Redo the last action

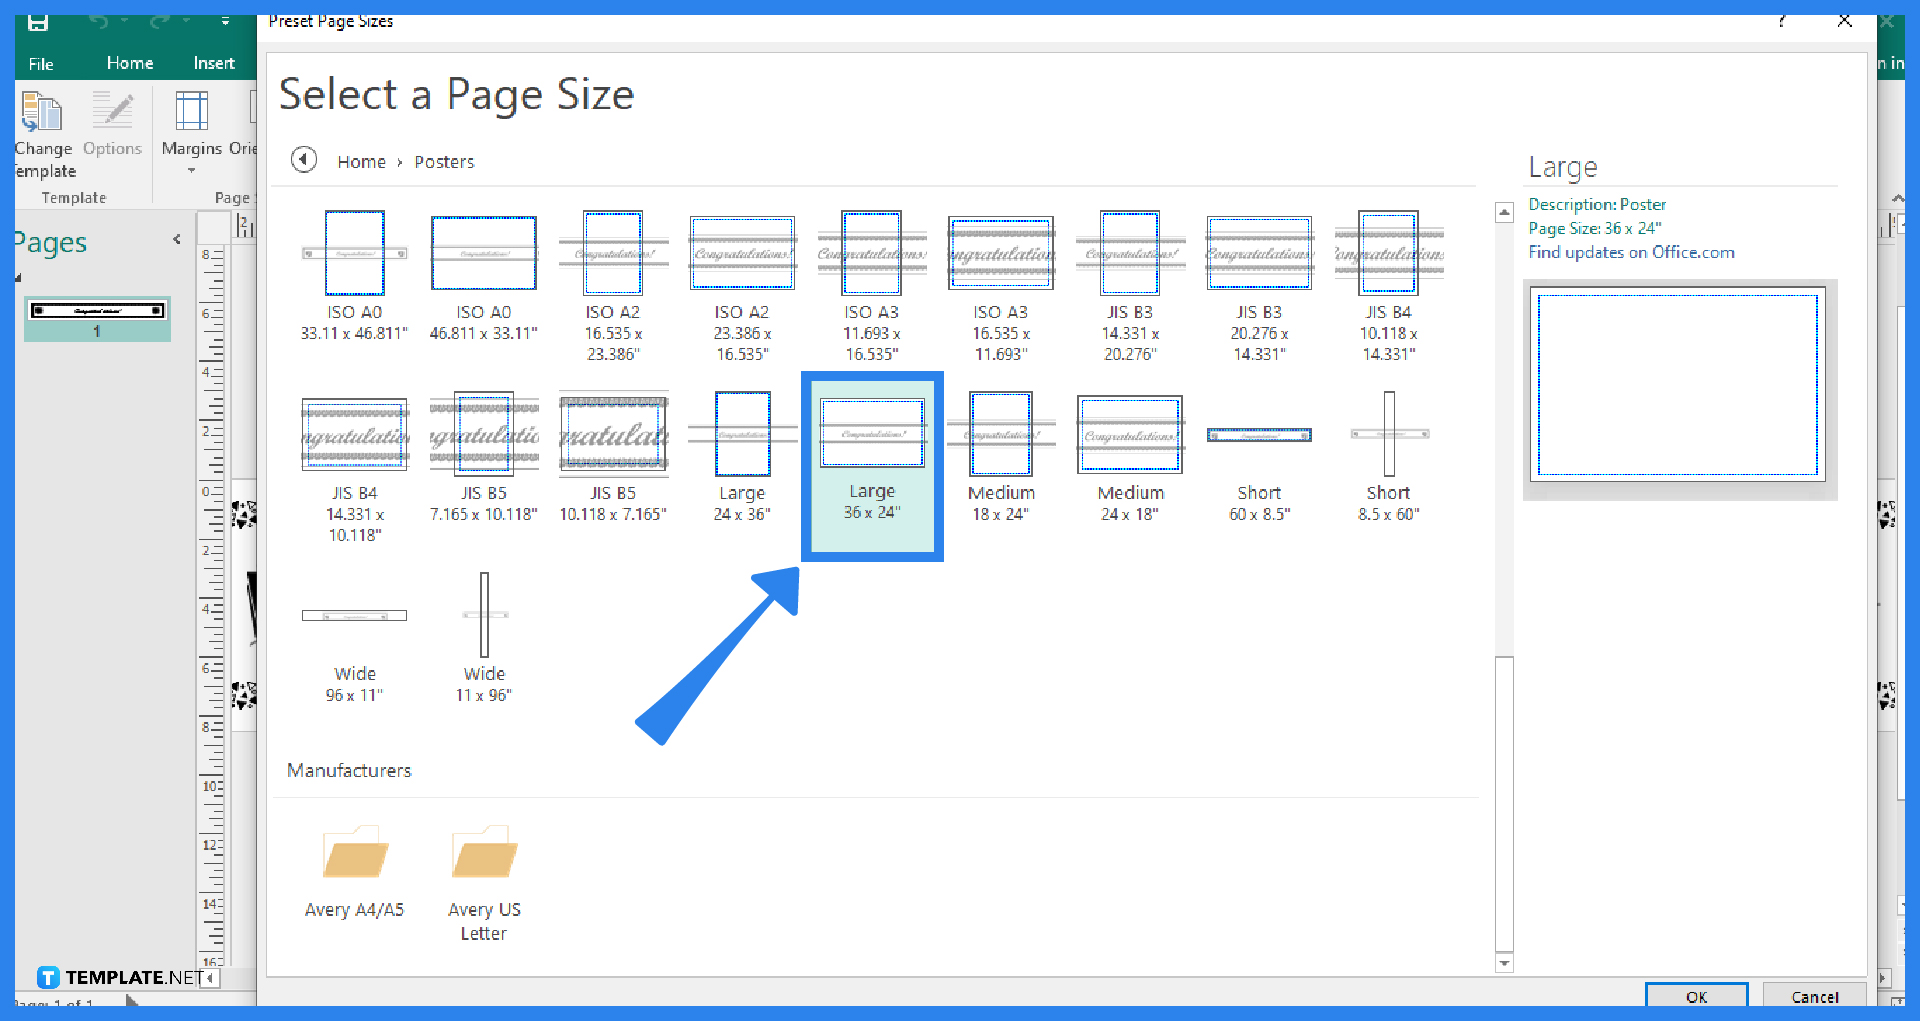pos(158,20)
